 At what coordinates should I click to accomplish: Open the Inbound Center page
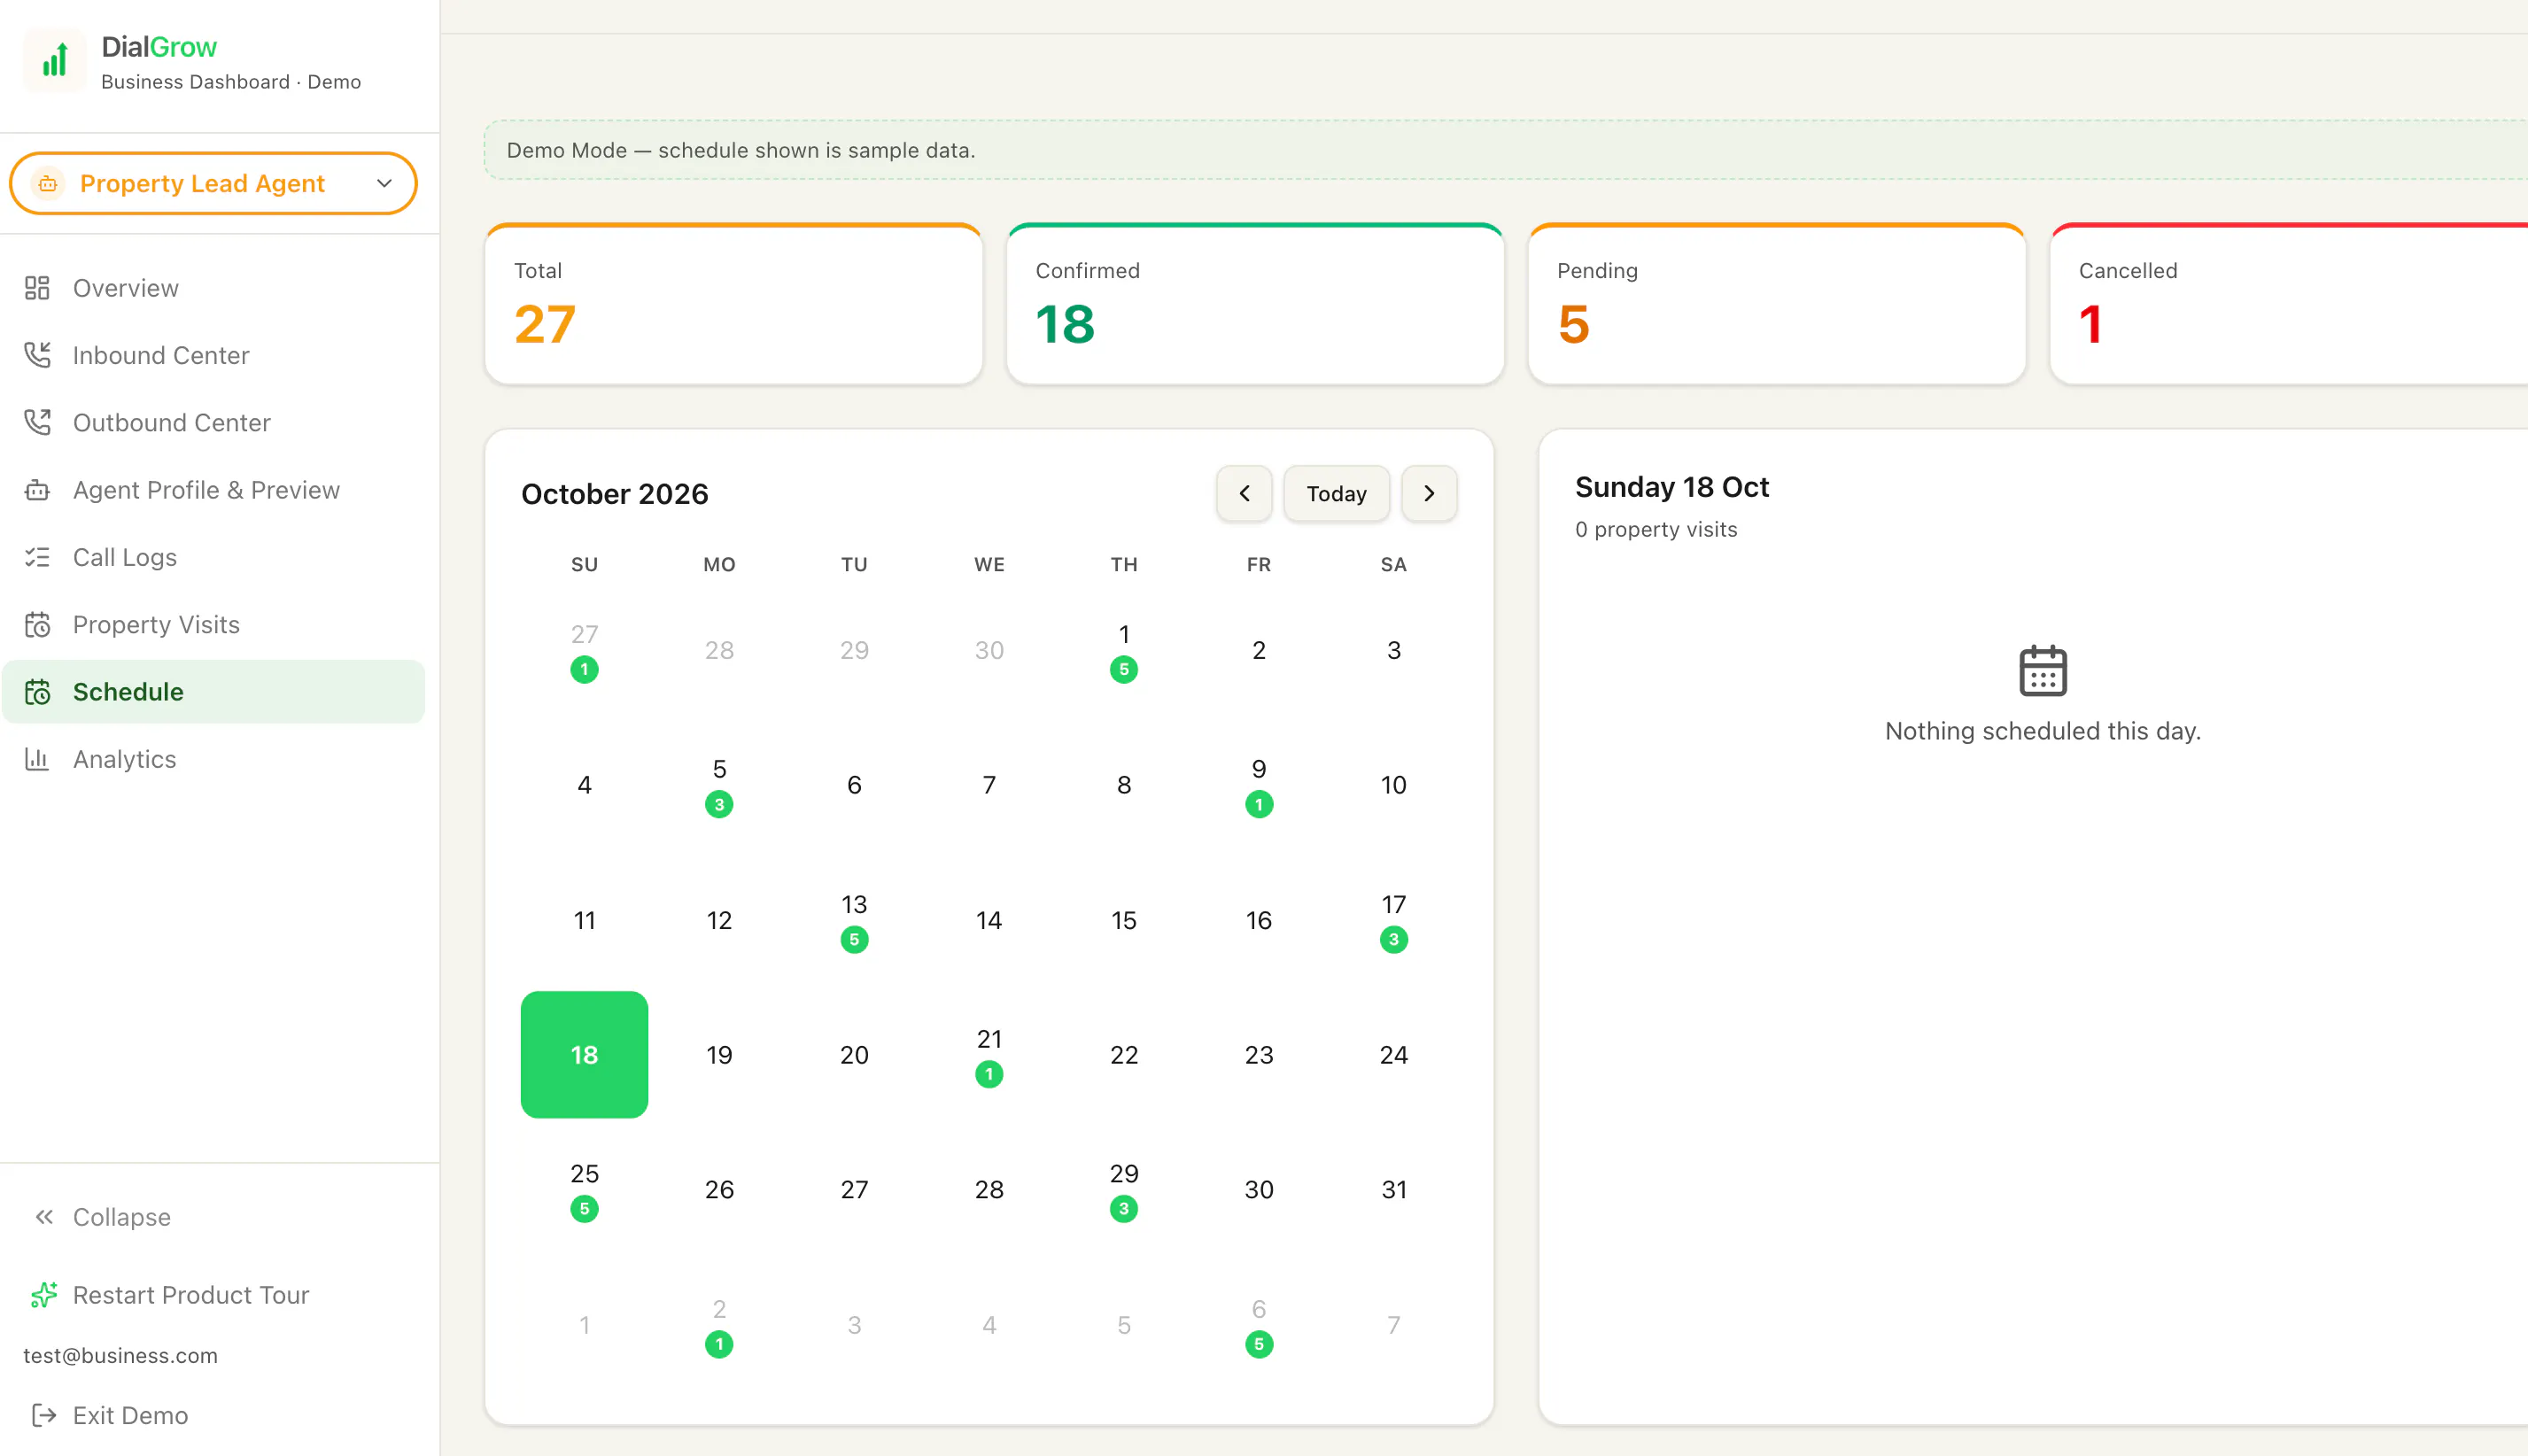[x=213, y=355]
